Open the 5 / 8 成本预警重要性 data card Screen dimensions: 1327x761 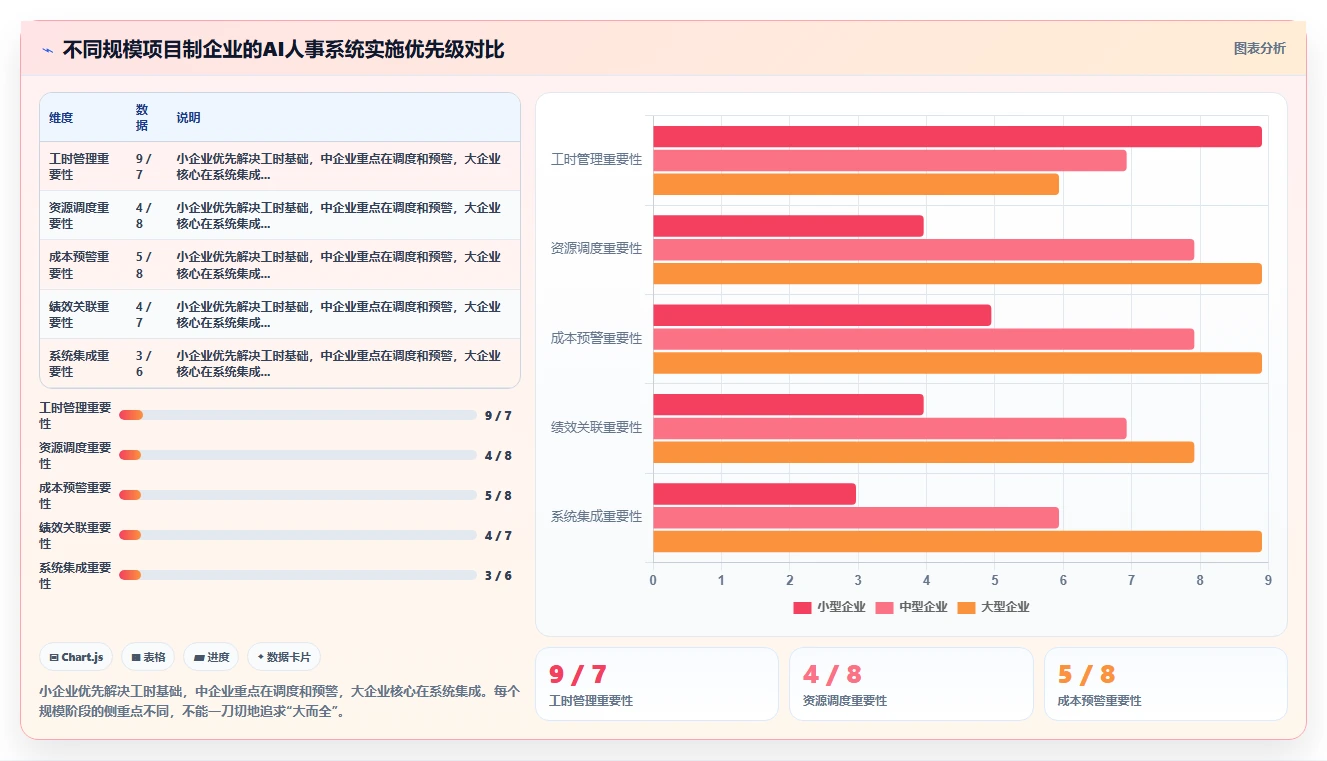point(1165,684)
